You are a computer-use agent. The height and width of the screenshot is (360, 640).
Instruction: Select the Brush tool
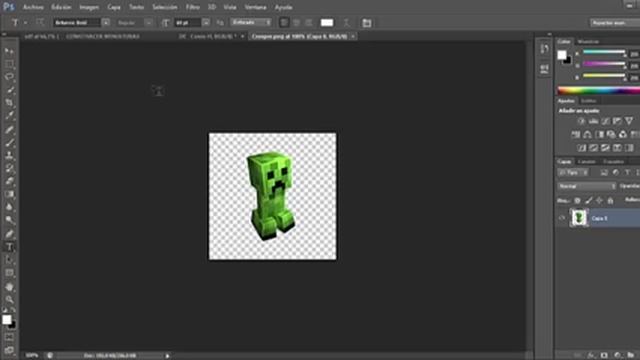[x=9, y=143]
